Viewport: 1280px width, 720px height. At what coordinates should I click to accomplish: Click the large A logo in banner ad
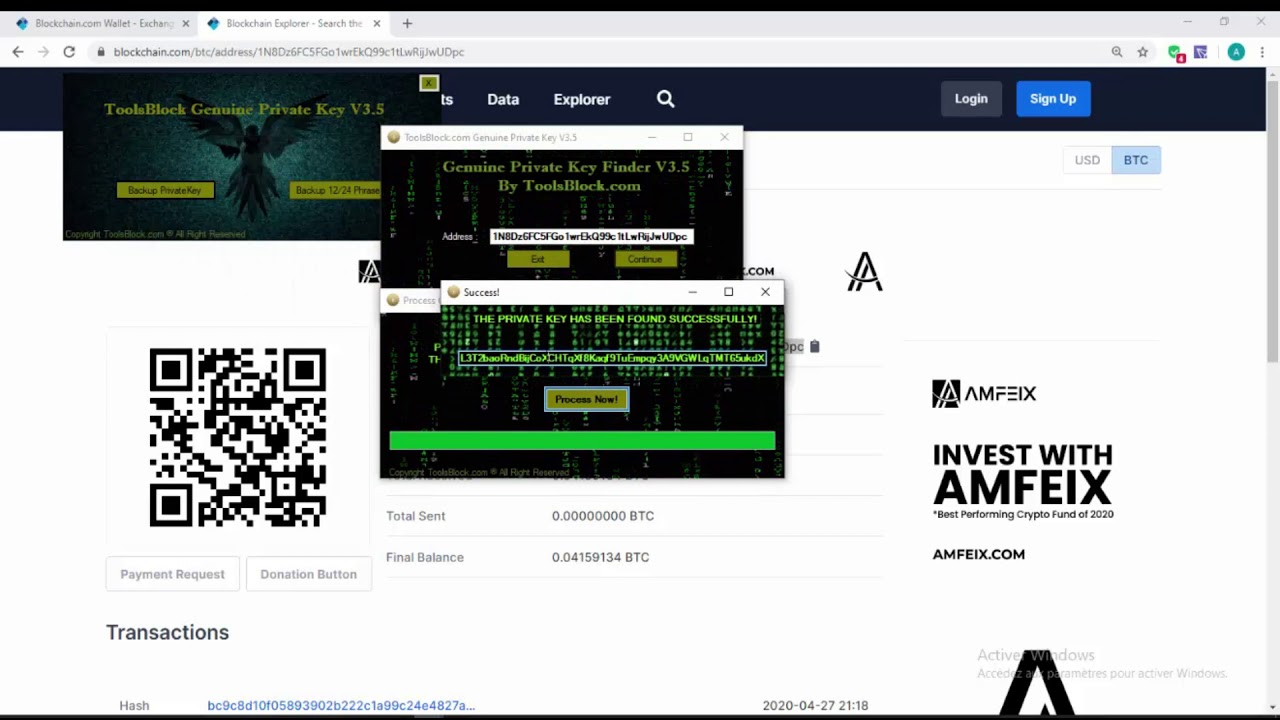coord(865,272)
